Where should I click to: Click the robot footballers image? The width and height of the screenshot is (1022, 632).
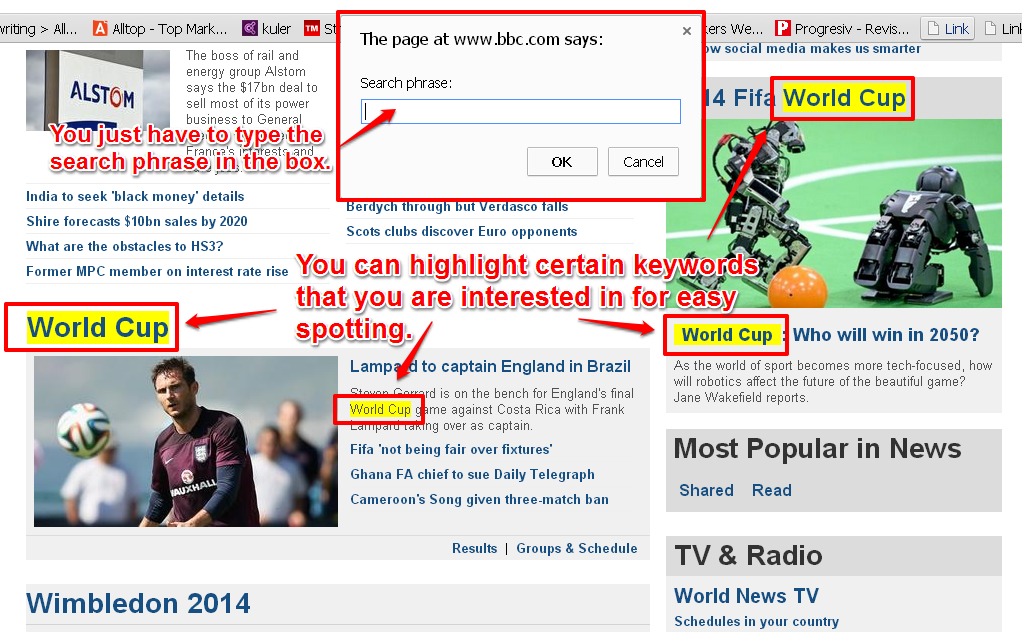point(834,213)
